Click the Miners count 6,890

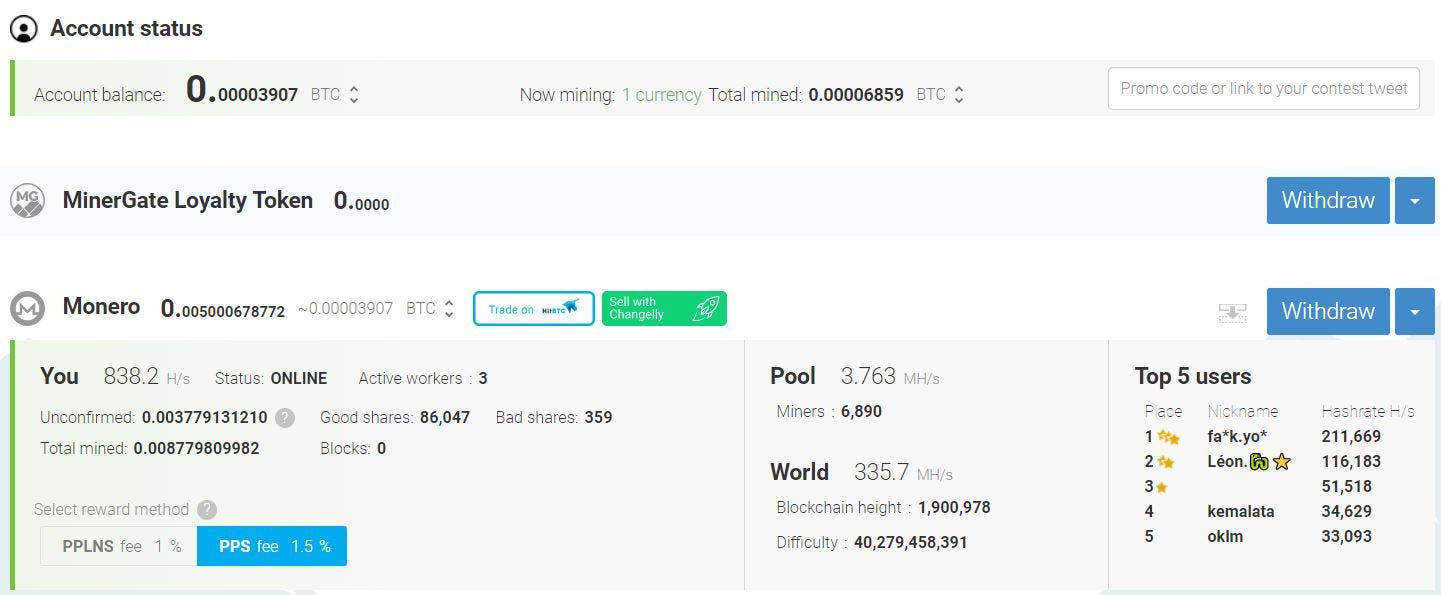862,412
